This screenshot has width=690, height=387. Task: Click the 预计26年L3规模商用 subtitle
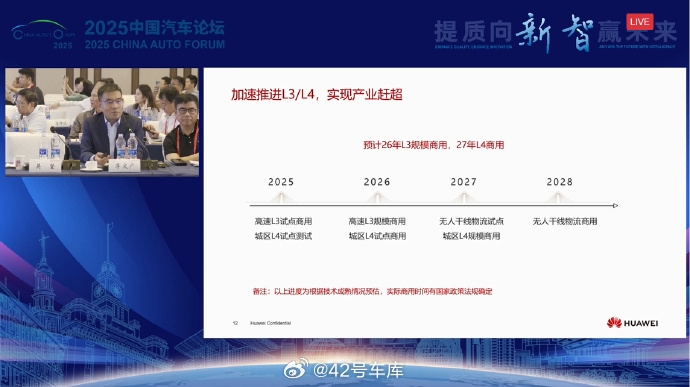tap(433, 145)
